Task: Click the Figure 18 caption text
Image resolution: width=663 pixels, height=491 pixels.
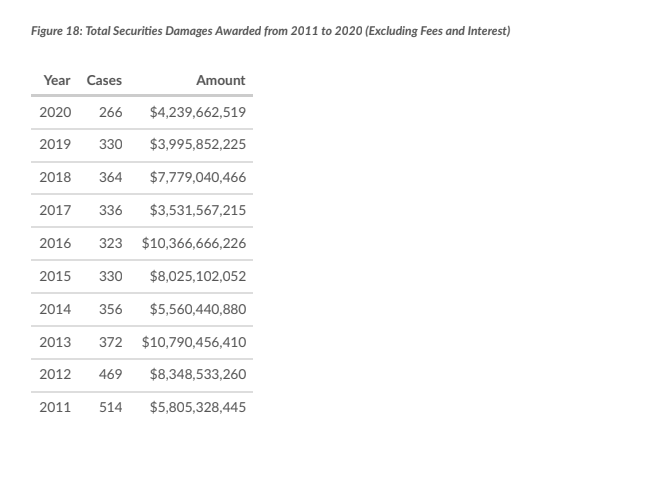Action: click(270, 32)
